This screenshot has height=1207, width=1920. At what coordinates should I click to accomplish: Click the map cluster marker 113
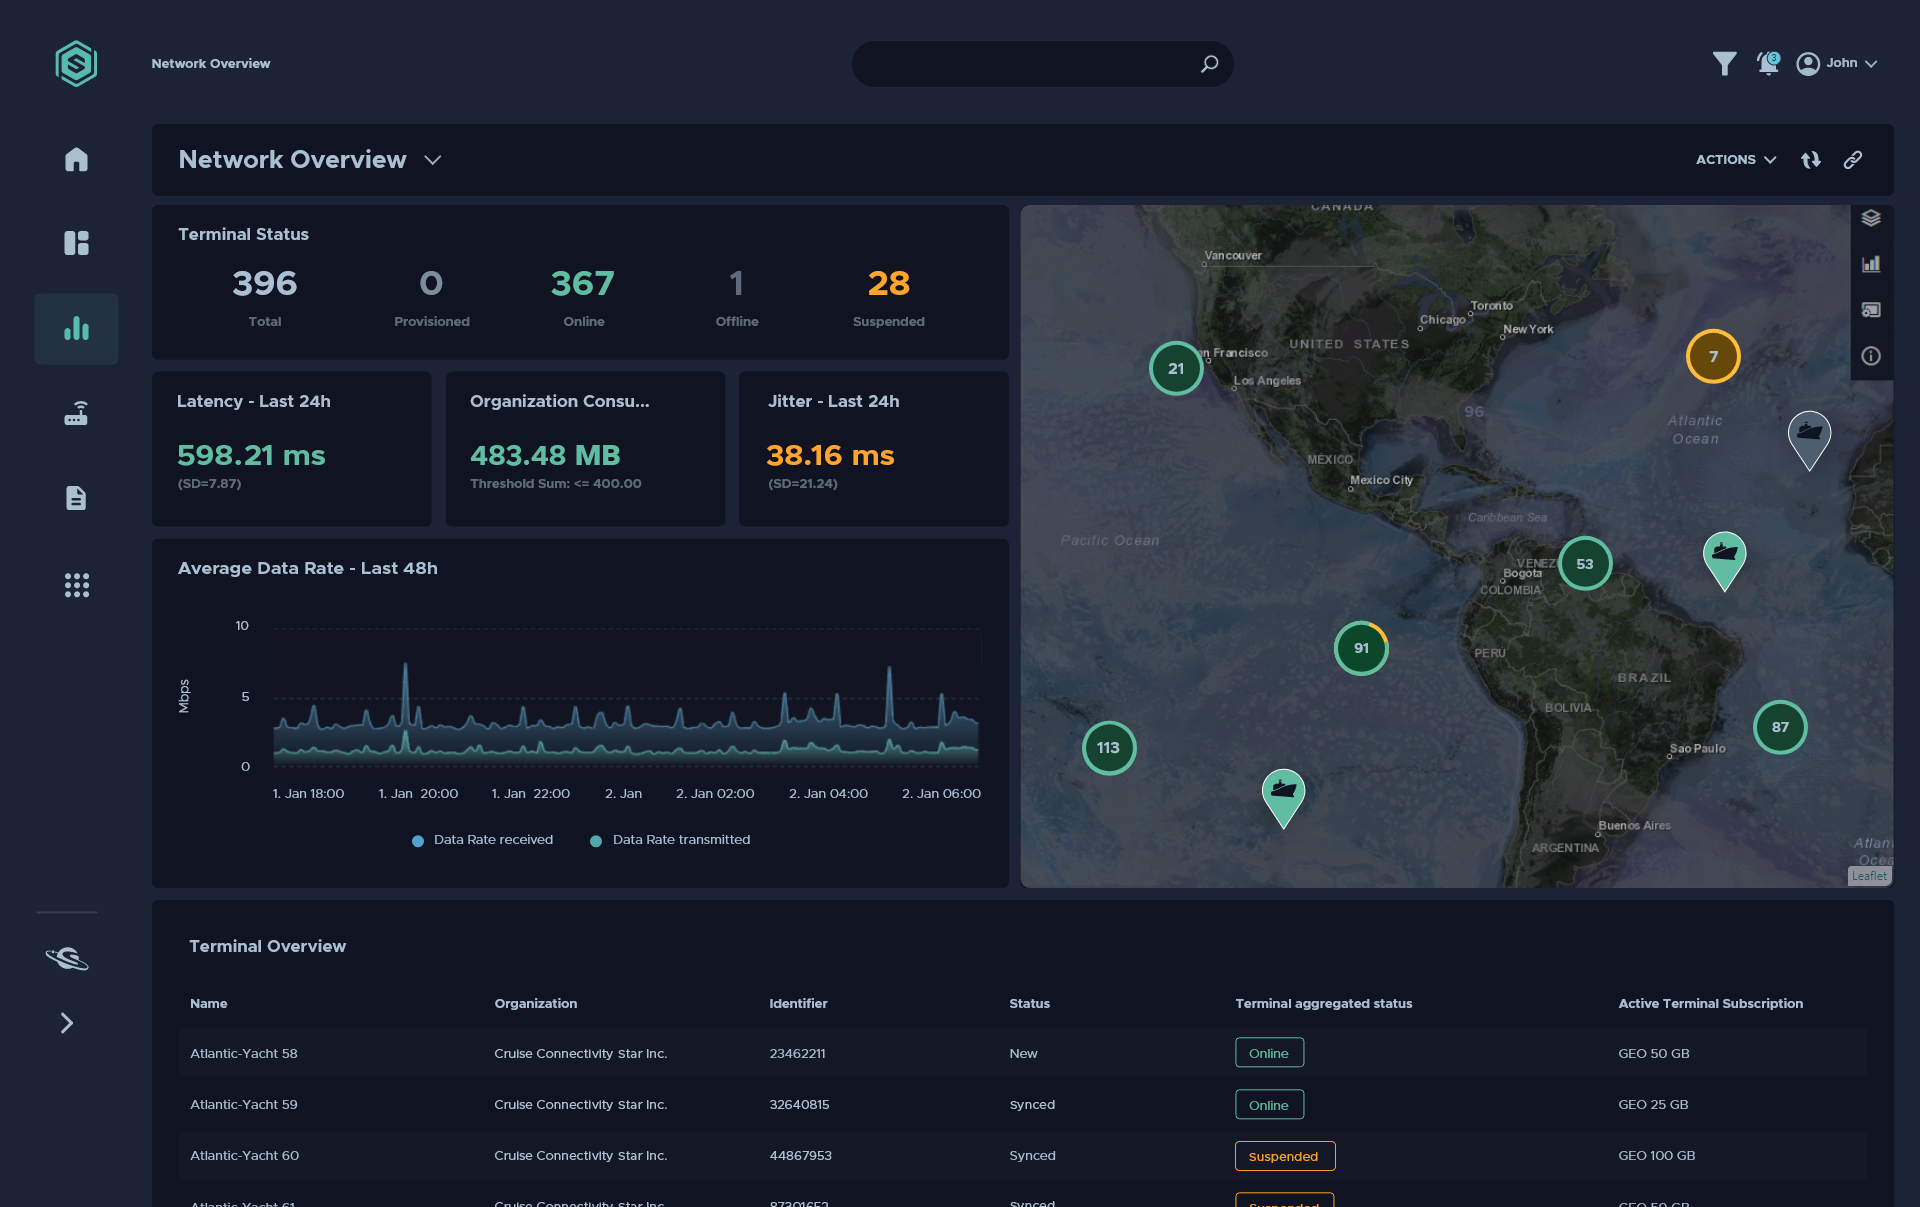tap(1108, 747)
